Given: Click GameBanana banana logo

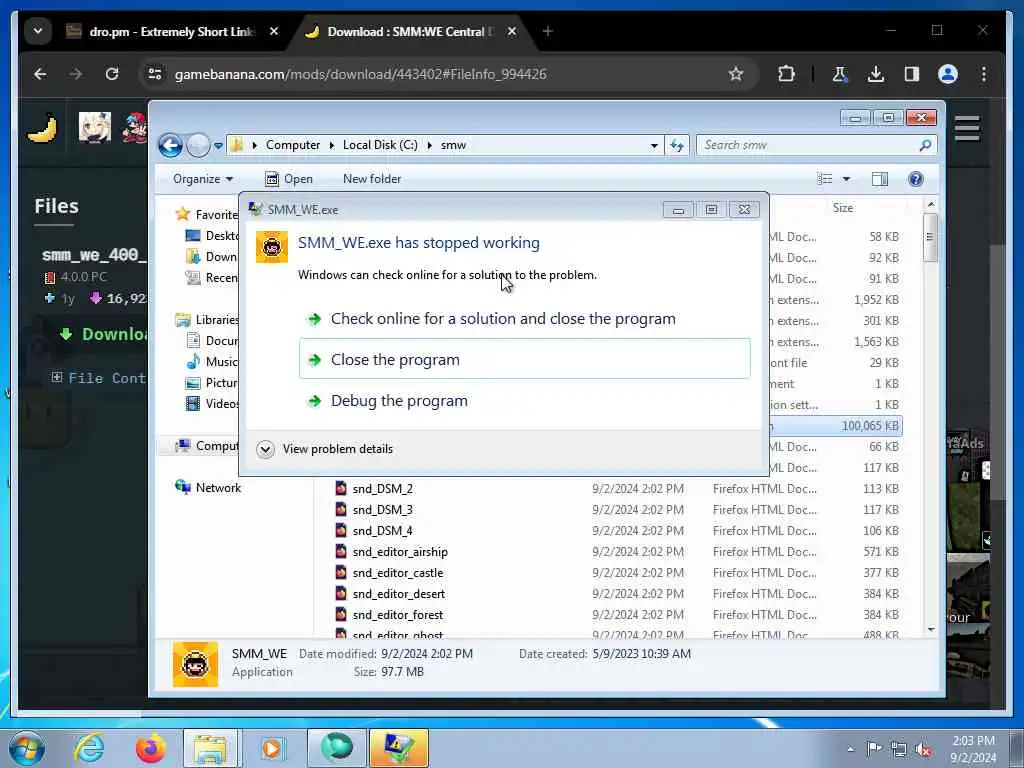Looking at the screenshot, I should 42,127.
